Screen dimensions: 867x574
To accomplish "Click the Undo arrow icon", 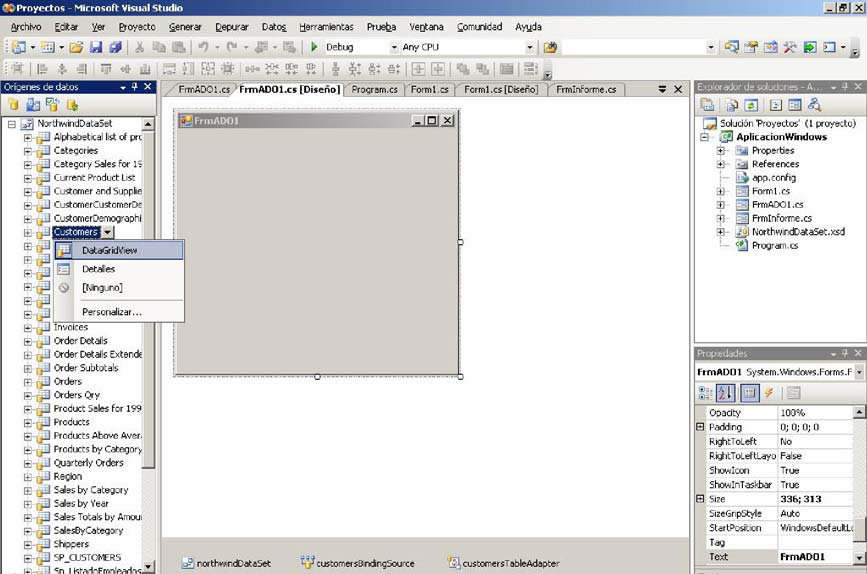I will (203, 48).
